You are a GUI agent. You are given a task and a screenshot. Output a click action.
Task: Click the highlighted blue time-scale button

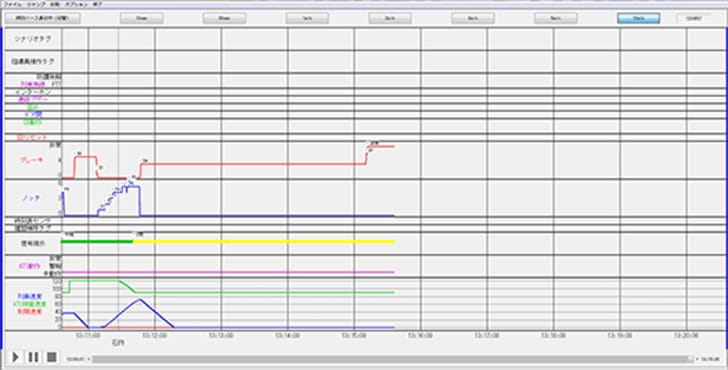(638, 18)
